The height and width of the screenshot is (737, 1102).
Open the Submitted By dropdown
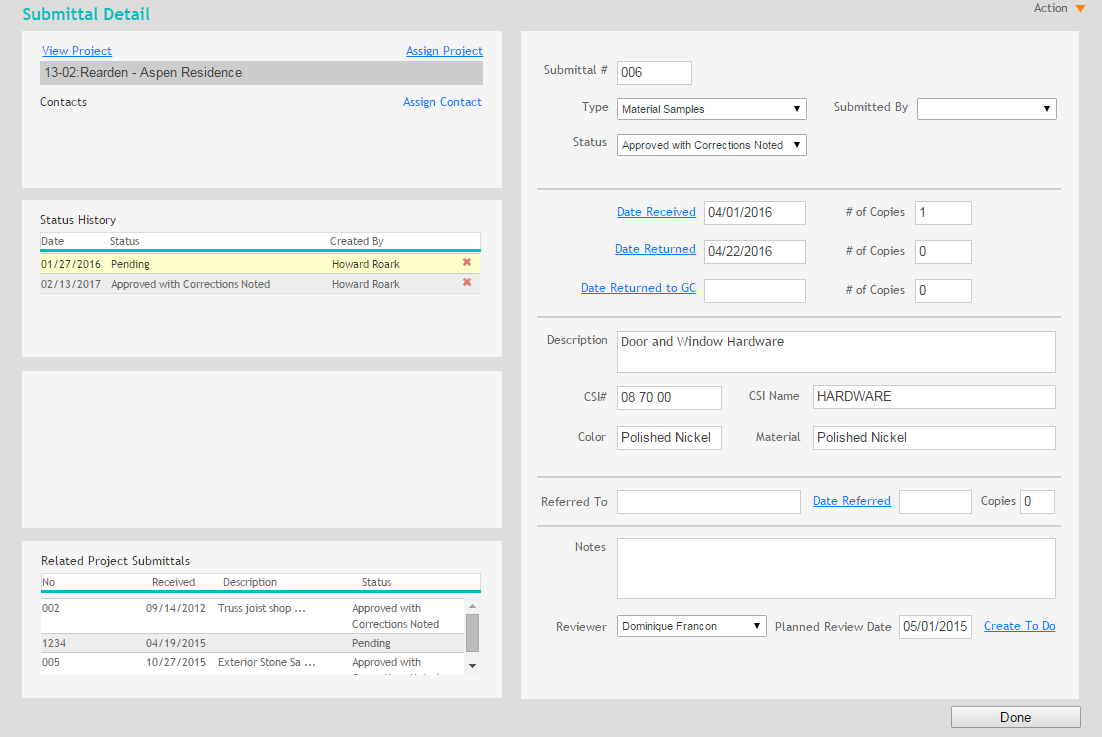coord(986,109)
